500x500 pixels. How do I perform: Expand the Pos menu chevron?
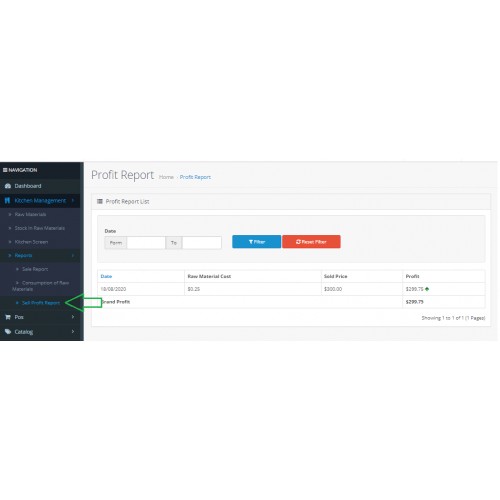(x=73, y=317)
